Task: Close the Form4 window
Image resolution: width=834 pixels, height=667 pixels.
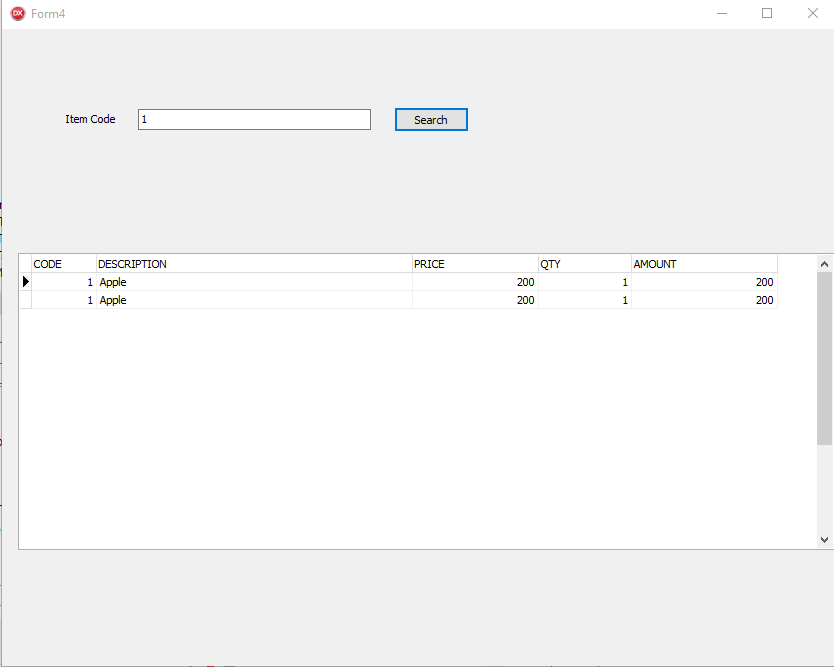Action: (812, 13)
